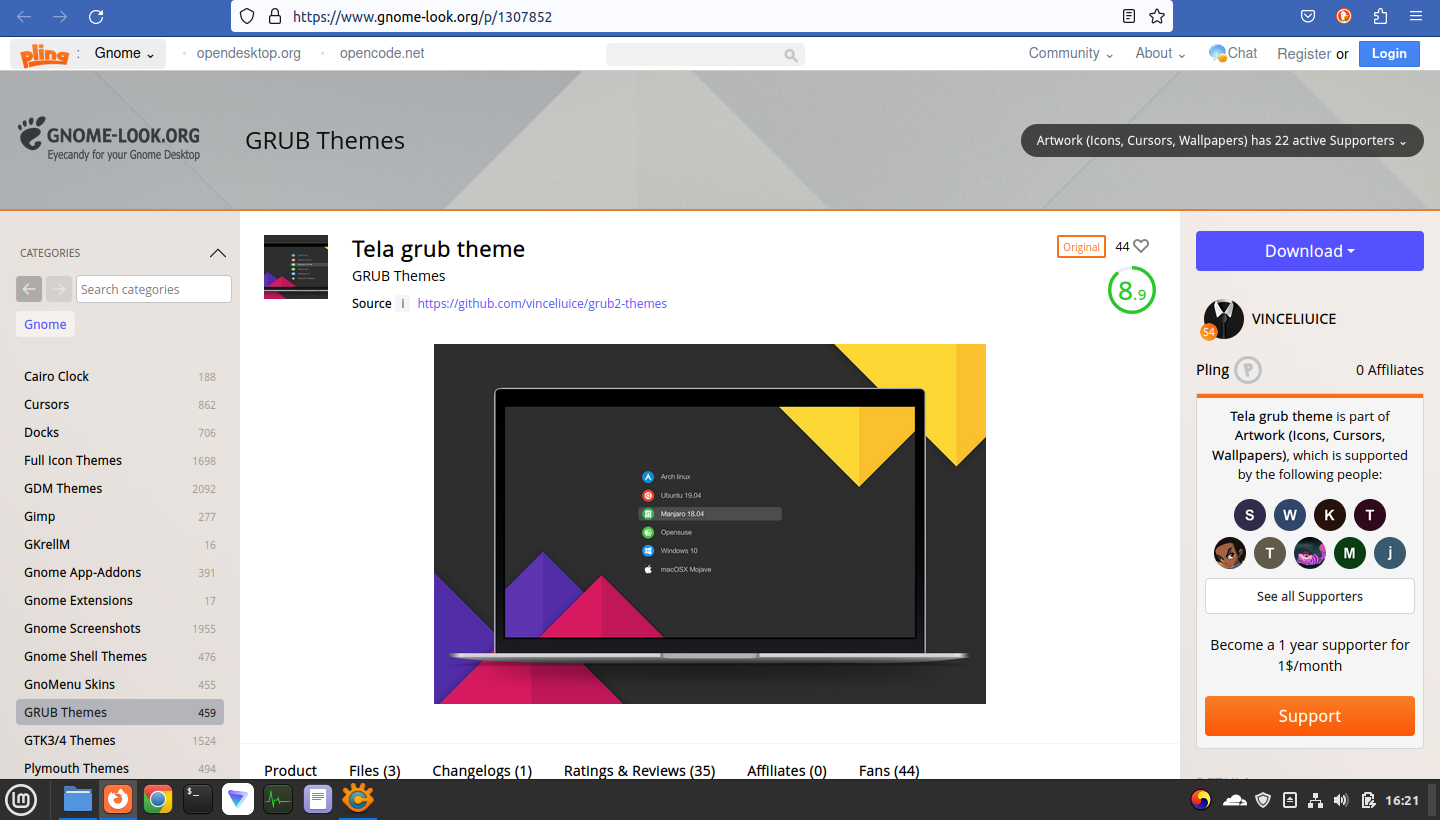Toggle reader view in the address bar
The image size is (1440, 820).
click(1129, 16)
